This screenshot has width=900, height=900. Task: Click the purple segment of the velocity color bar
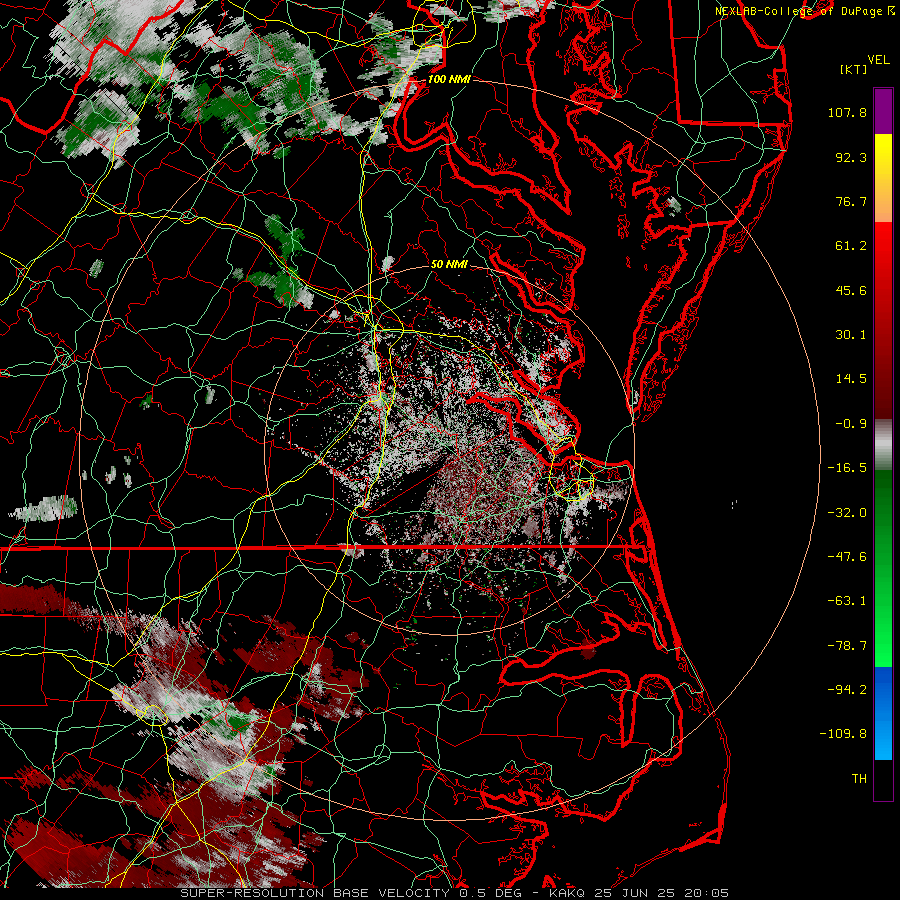[883, 111]
